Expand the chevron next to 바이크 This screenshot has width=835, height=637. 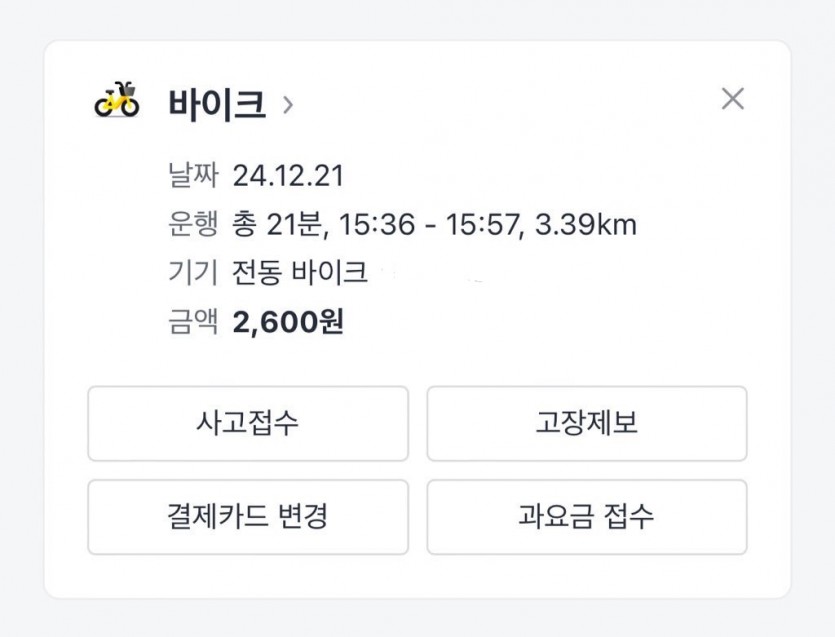(x=288, y=104)
